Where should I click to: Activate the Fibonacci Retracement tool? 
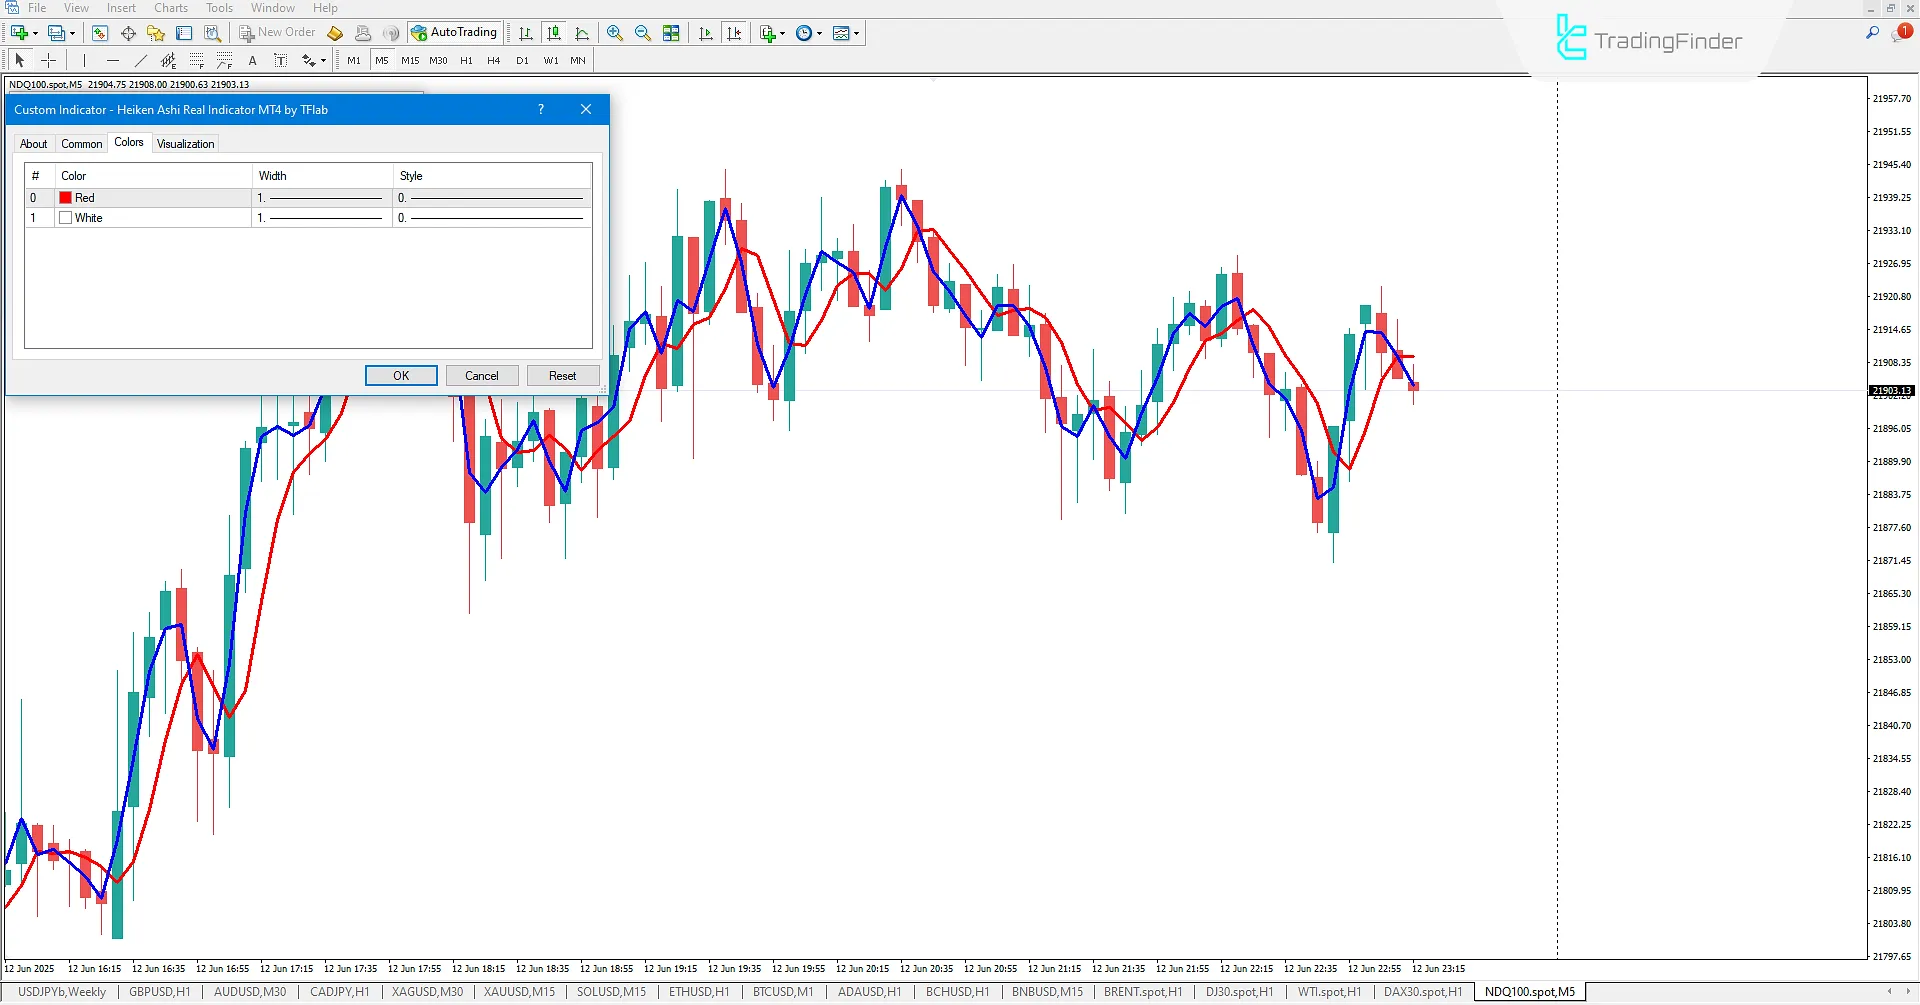(194, 60)
